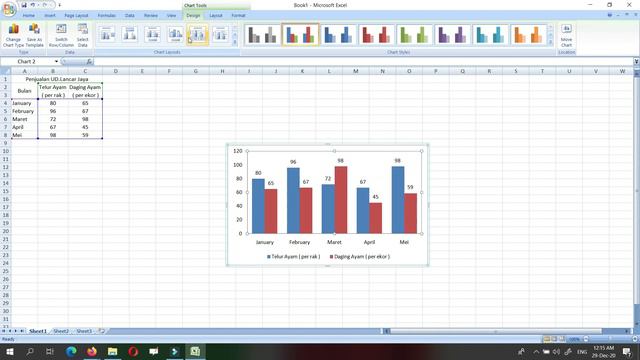Open Firefox from the taskbar

(92, 351)
